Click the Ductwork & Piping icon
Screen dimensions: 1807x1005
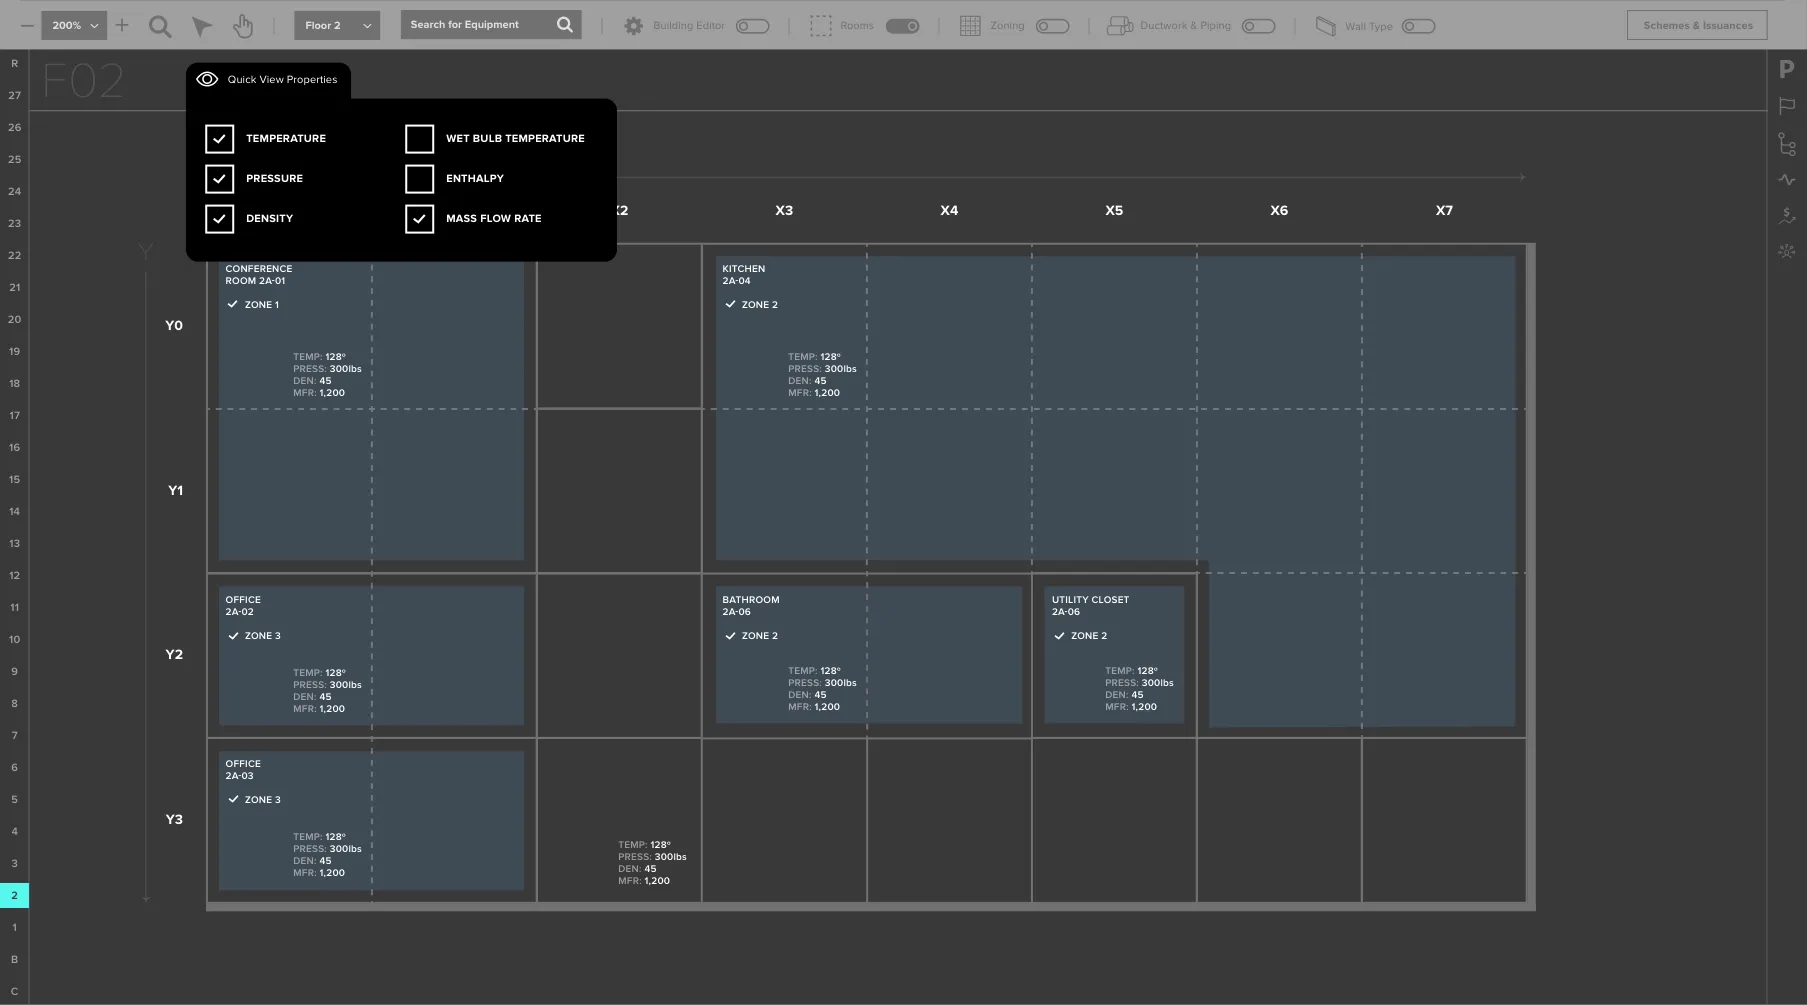click(x=1119, y=26)
